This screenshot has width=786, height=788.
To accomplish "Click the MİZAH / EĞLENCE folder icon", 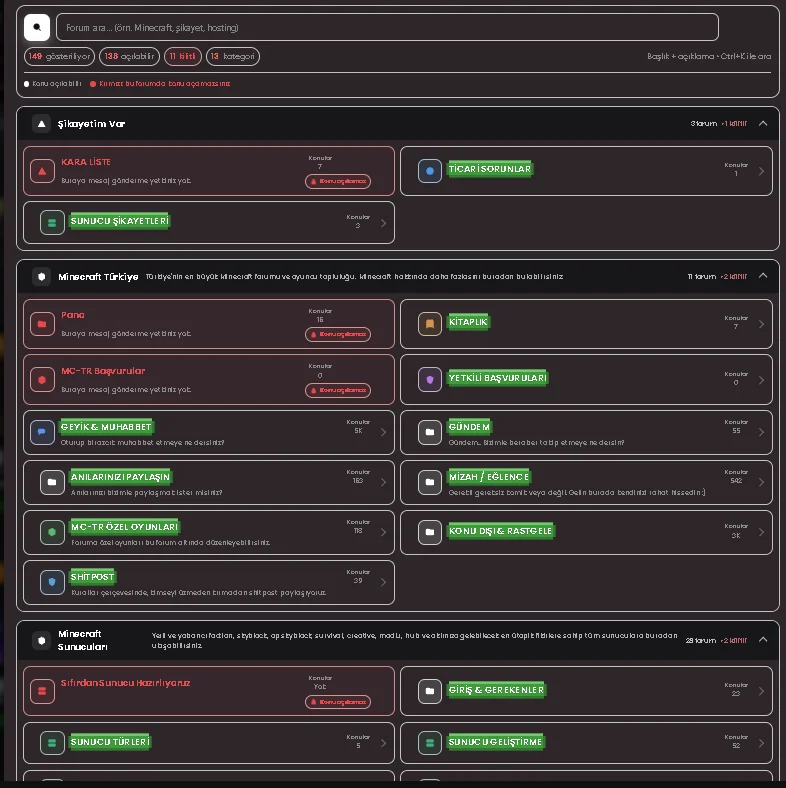I will point(430,482).
